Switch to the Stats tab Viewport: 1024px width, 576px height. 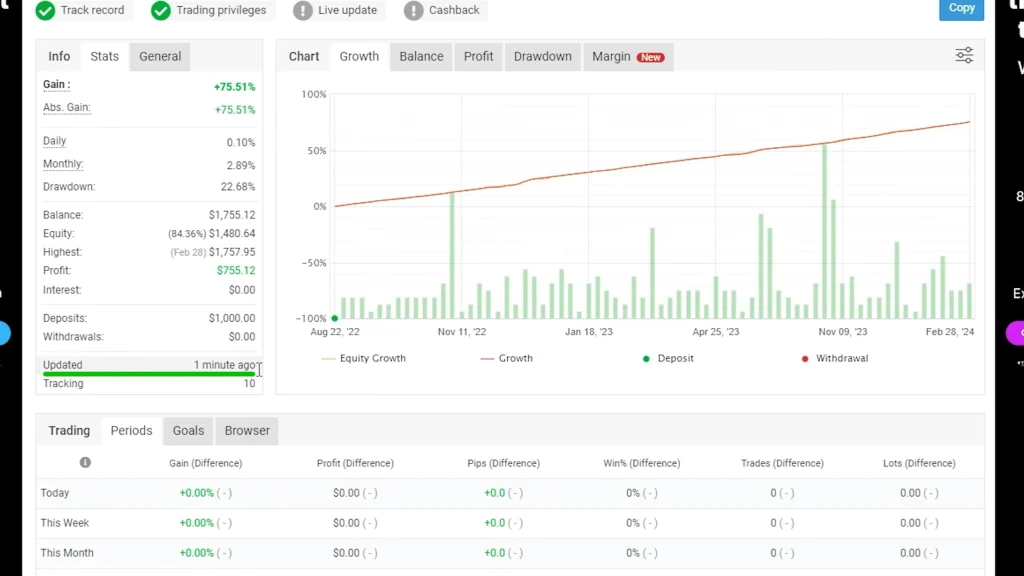pos(105,57)
